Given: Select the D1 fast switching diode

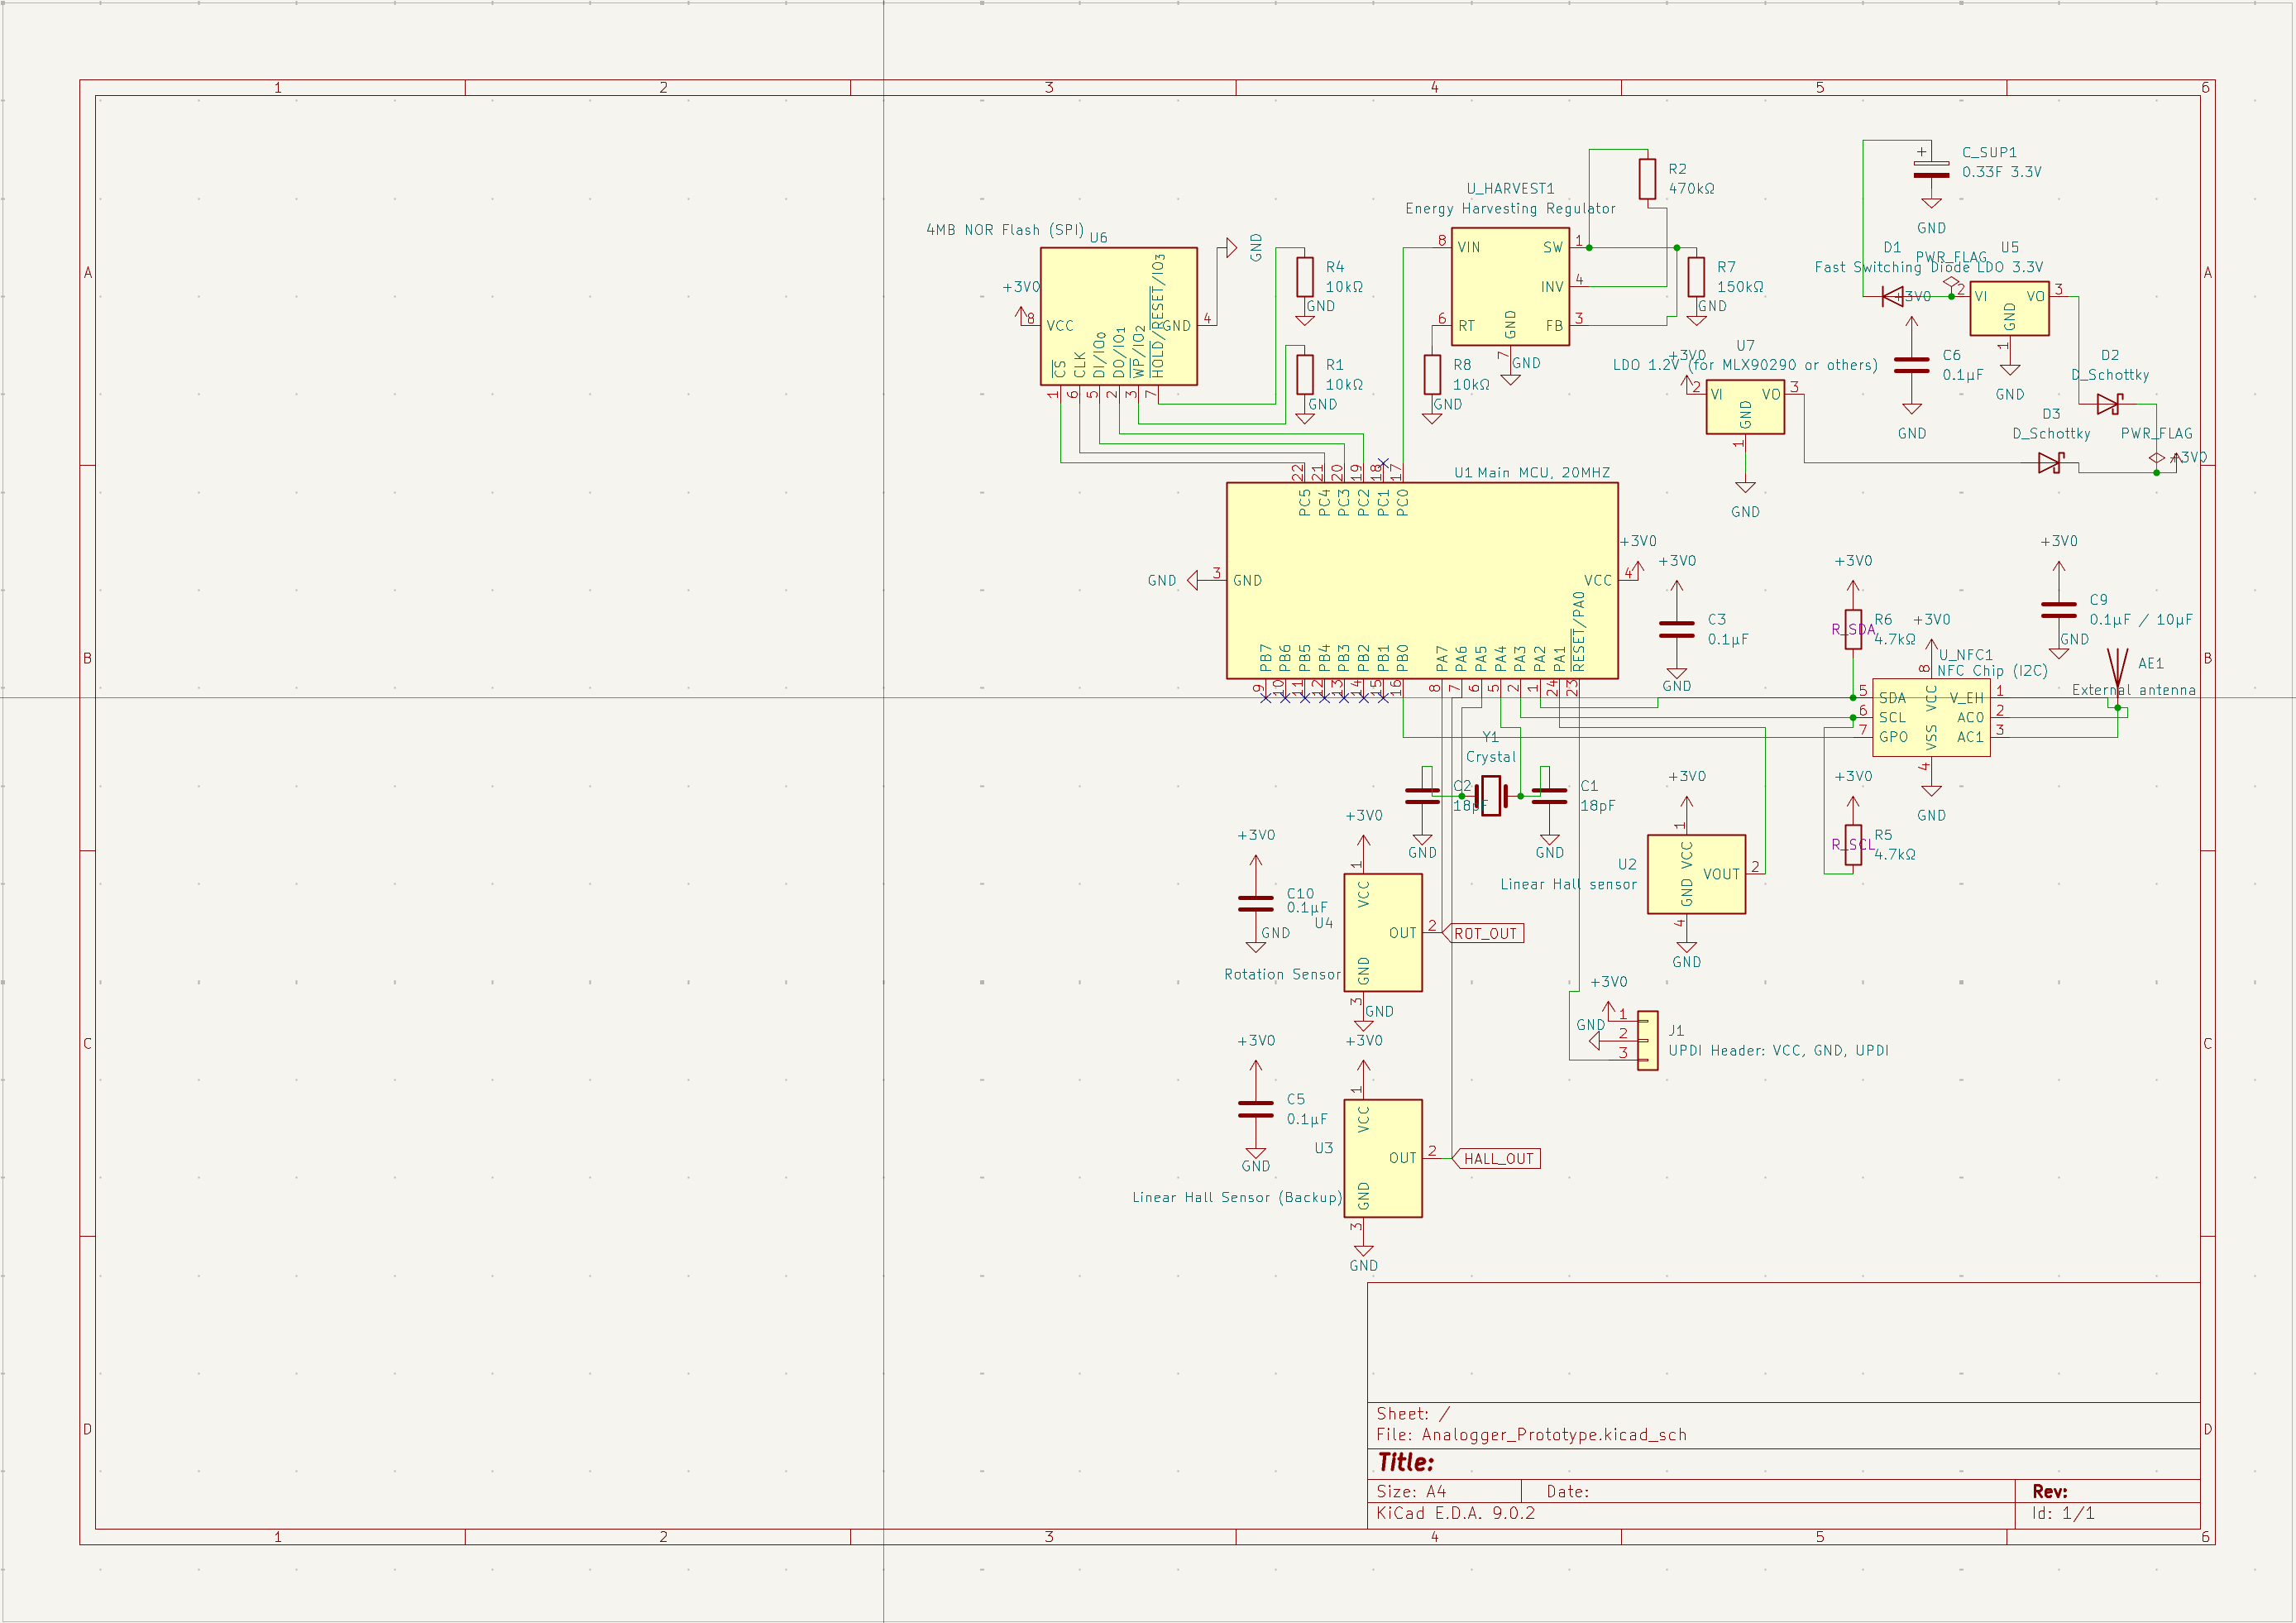Looking at the screenshot, I should pos(1892,297).
